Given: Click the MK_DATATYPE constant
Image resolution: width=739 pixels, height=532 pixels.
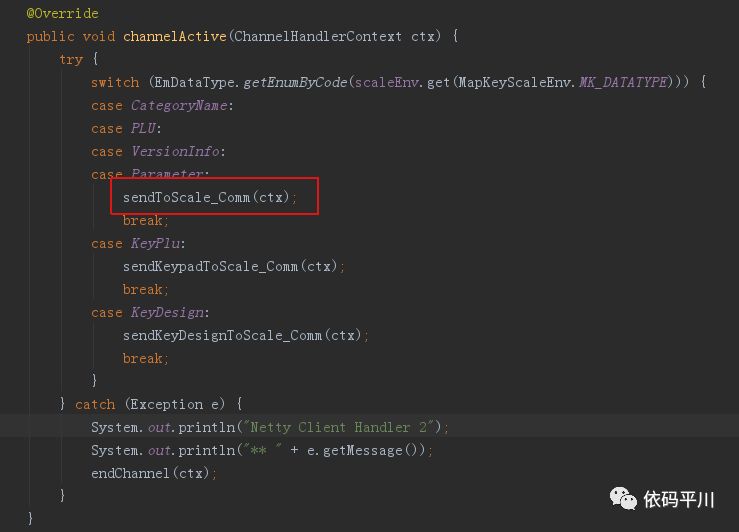Looking at the screenshot, I should pyautogui.click(x=623, y=82).
